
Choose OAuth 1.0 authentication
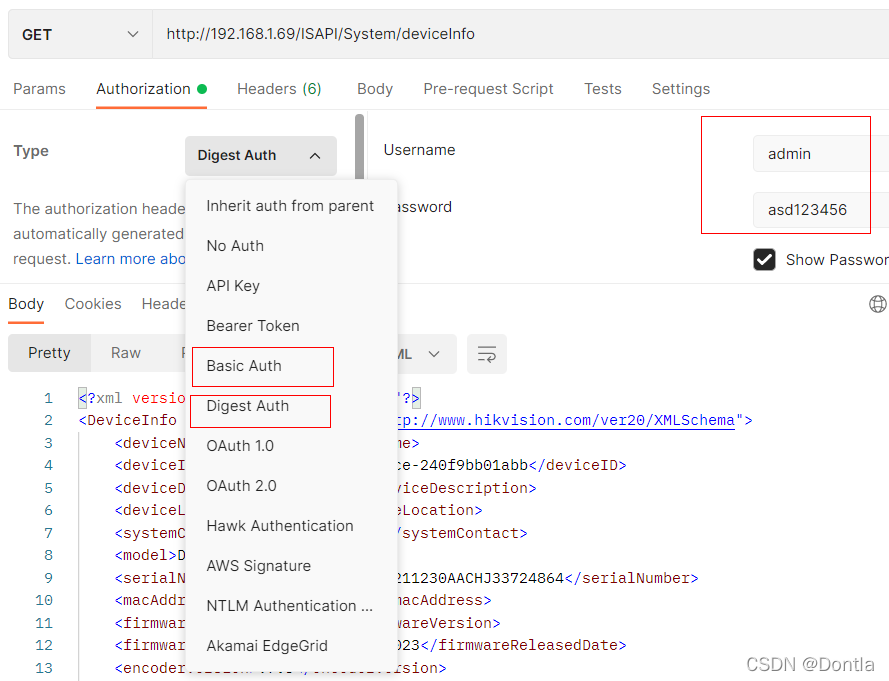click(239, 445)
